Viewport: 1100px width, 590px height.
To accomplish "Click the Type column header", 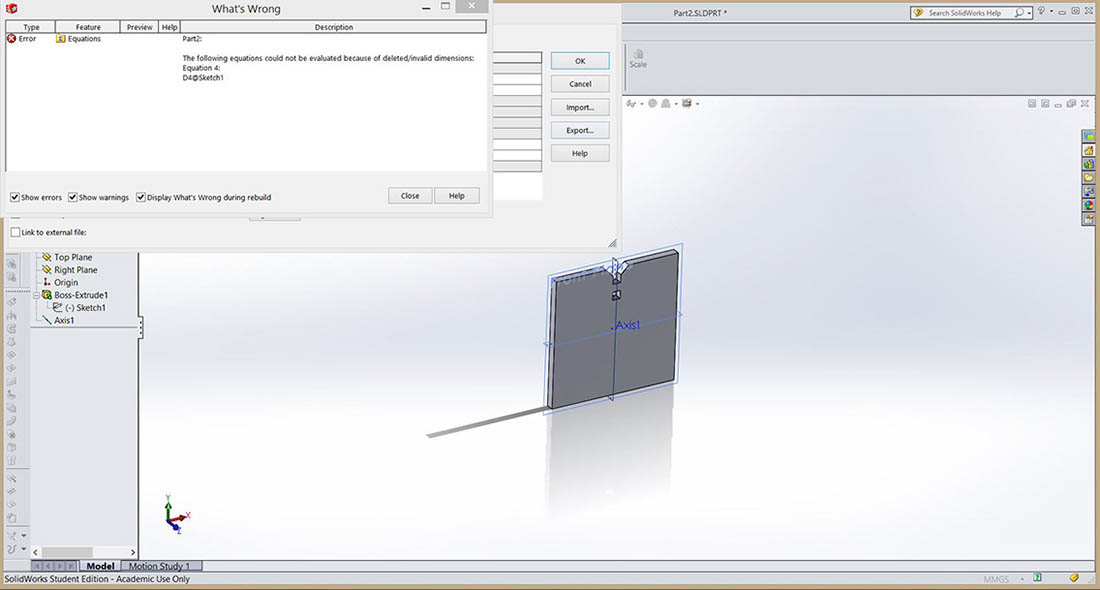I will pos(31,27).
